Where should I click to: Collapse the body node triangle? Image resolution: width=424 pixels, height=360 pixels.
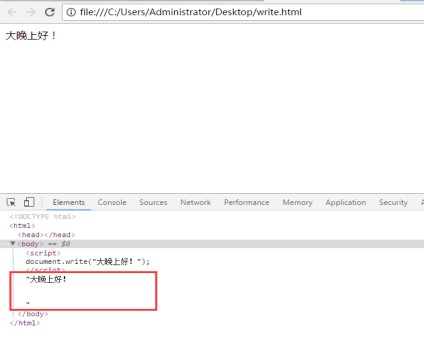13,244
